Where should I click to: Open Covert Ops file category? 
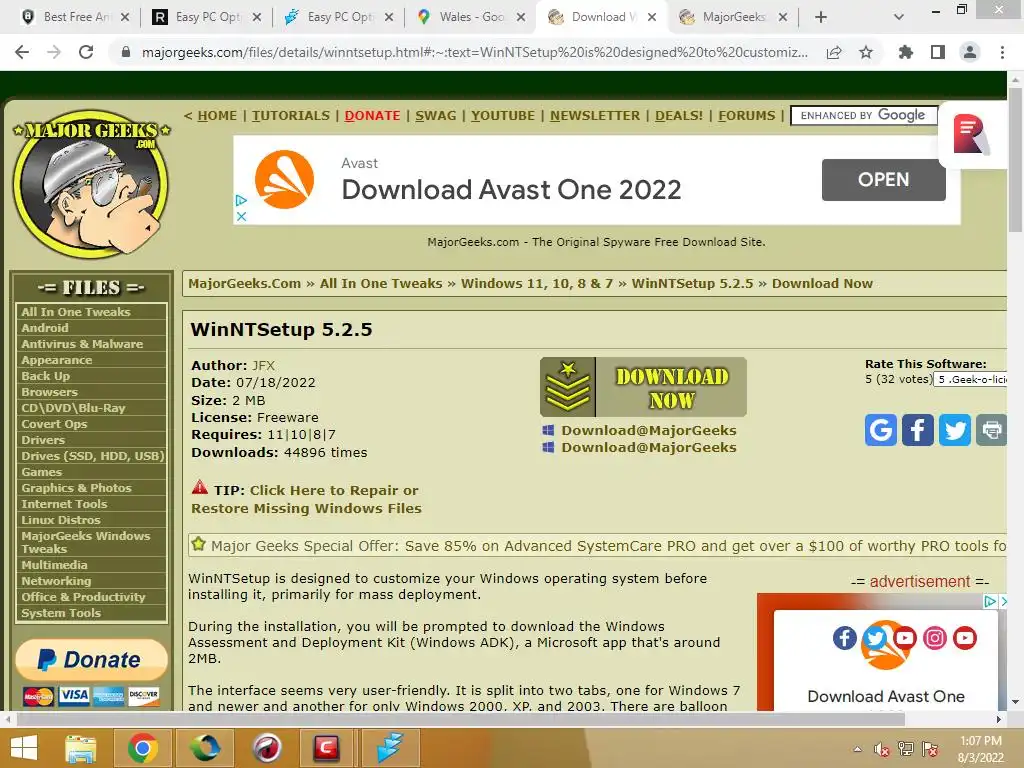tap(54, 424)
